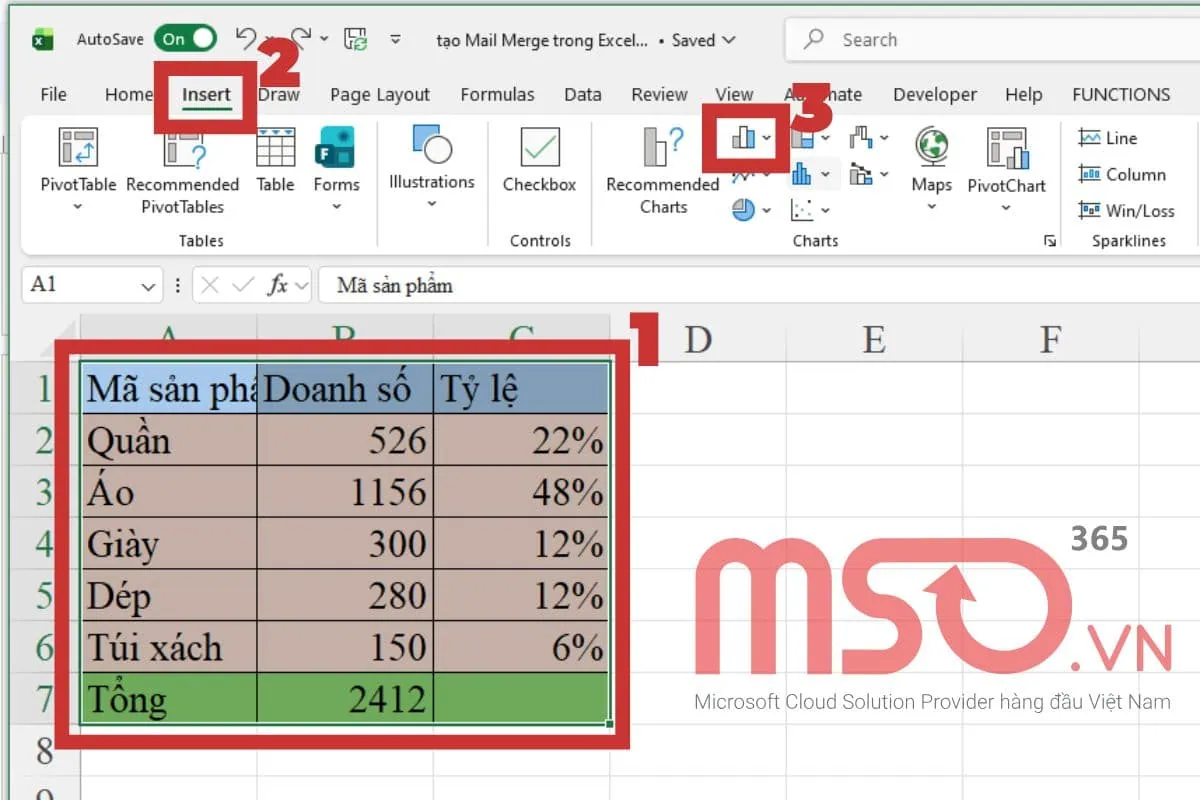Open the Developer tab
This screenshot has width=1200, height=800.
[x=935, y=94]
